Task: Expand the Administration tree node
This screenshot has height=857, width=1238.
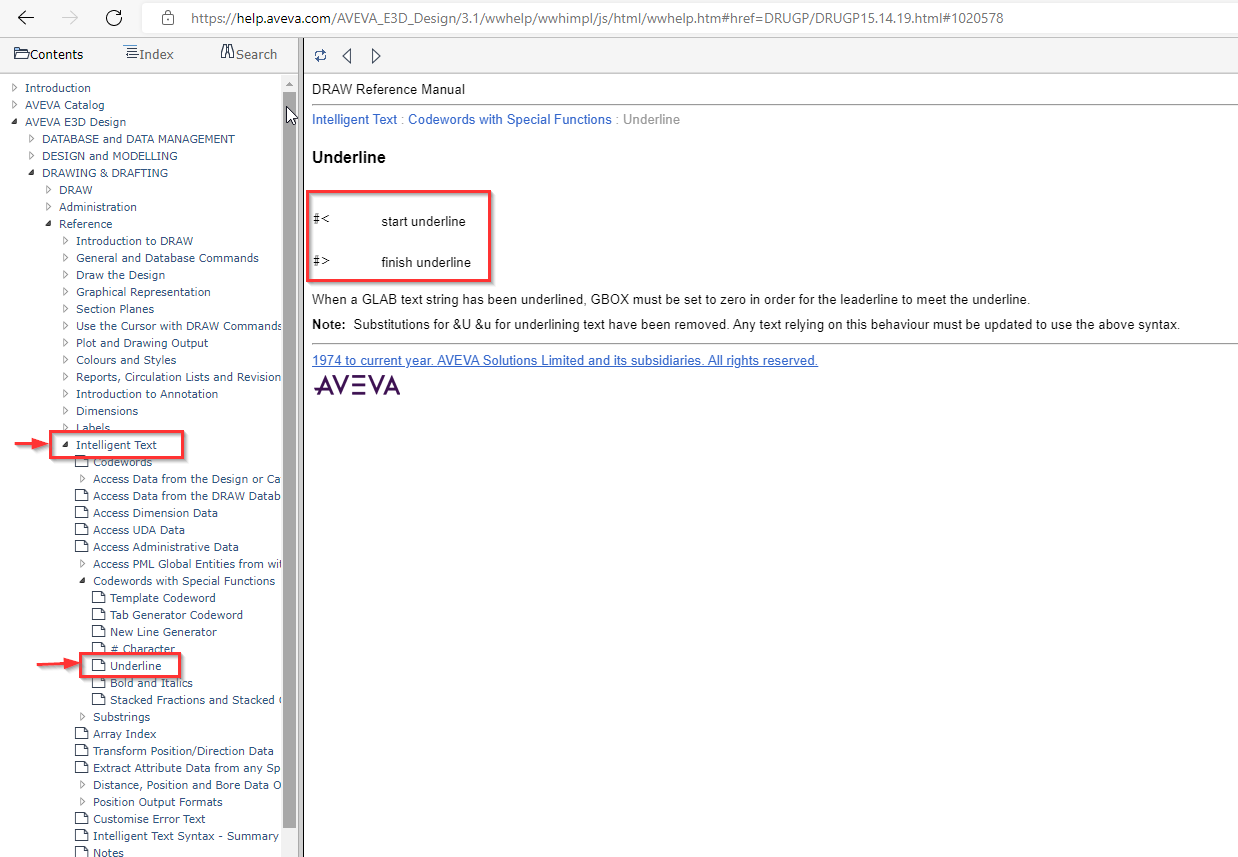Action: (x=49, y=207)
